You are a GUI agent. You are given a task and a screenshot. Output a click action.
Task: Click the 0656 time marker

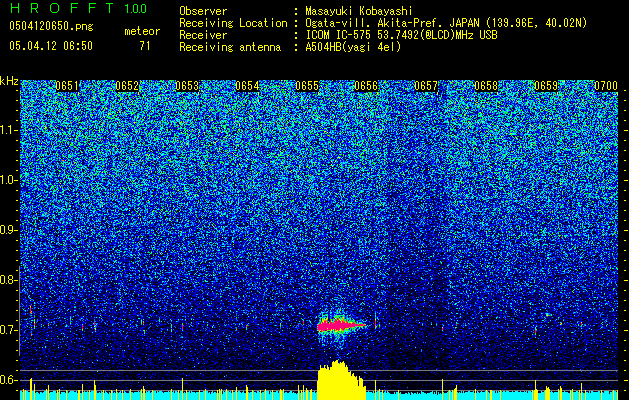tap(366, 86)
